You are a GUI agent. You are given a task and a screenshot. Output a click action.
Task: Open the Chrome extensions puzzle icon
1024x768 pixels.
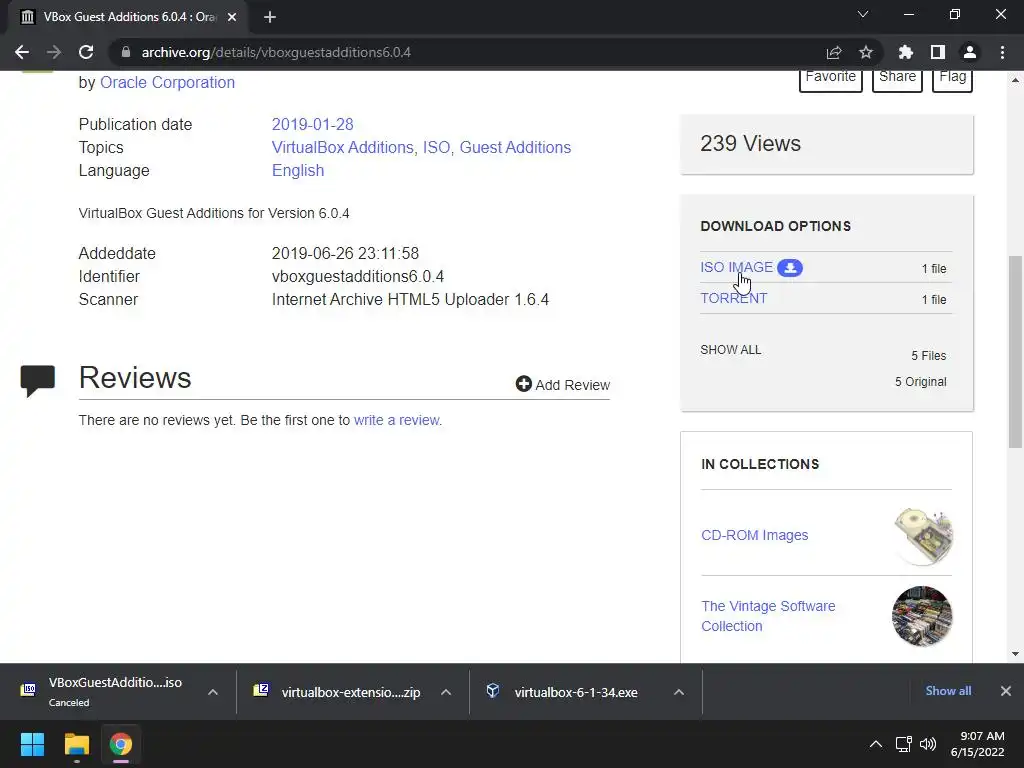906,52
